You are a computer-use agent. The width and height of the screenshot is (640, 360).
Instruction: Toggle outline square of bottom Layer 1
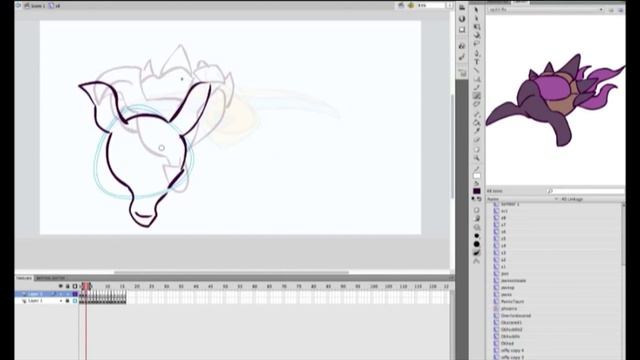(75, 301)
